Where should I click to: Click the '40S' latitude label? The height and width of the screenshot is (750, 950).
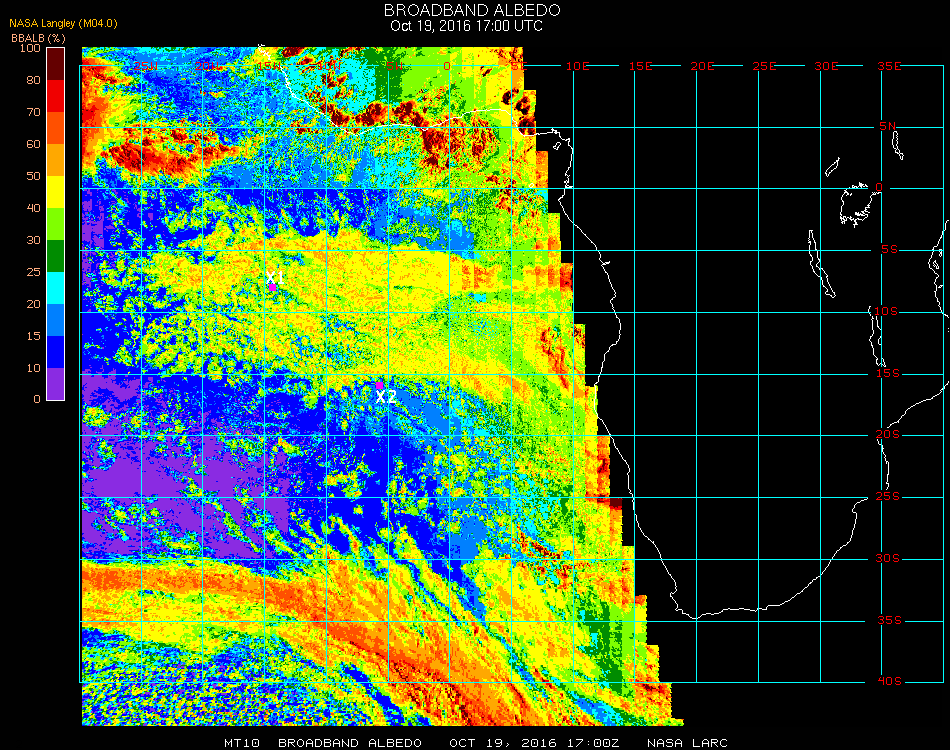pyautogui.click(x=889, y=682)
